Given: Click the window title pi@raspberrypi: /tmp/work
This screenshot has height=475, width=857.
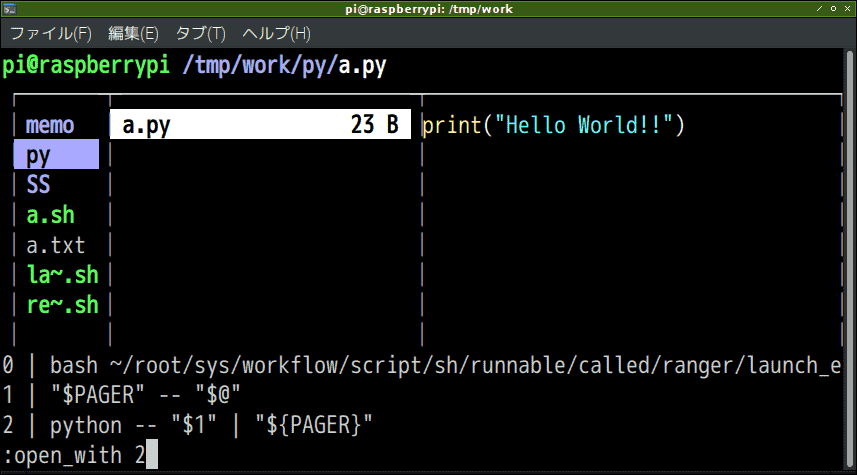Looking at the screenshot, I should (429, 9).
